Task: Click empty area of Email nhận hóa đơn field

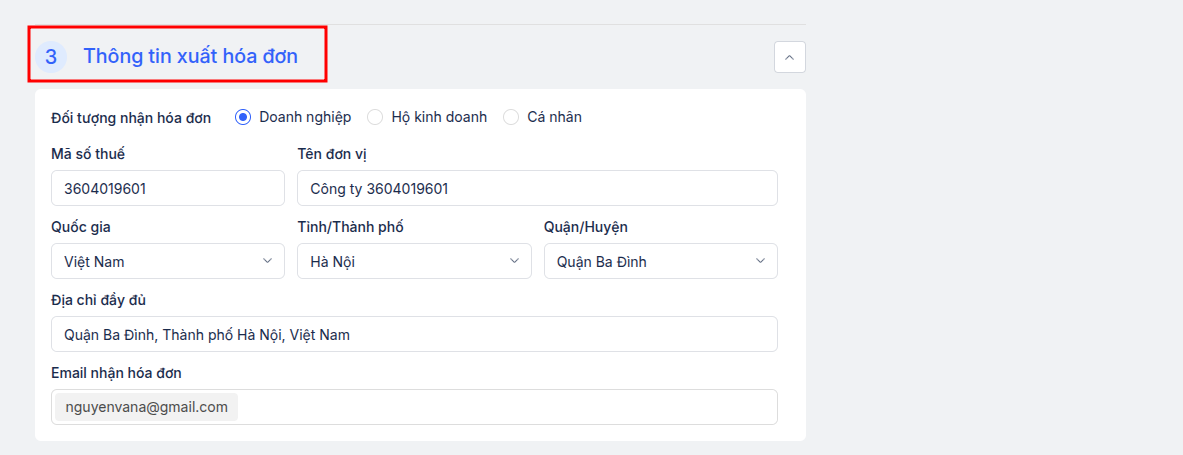Action: 505,407
